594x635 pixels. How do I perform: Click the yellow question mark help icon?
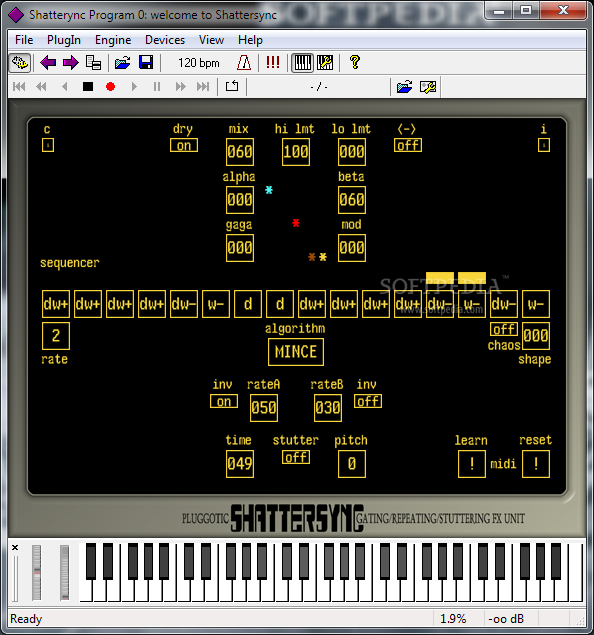click(355, 62)
